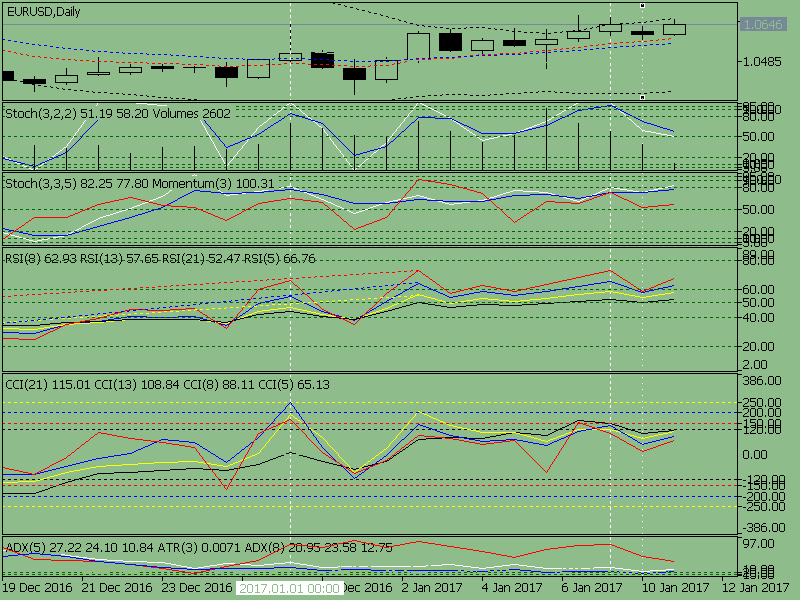Click the 97.00 value on the ADX scale
Image resolution: width=800 pixels, height=600 pixels.
(758, 544)
